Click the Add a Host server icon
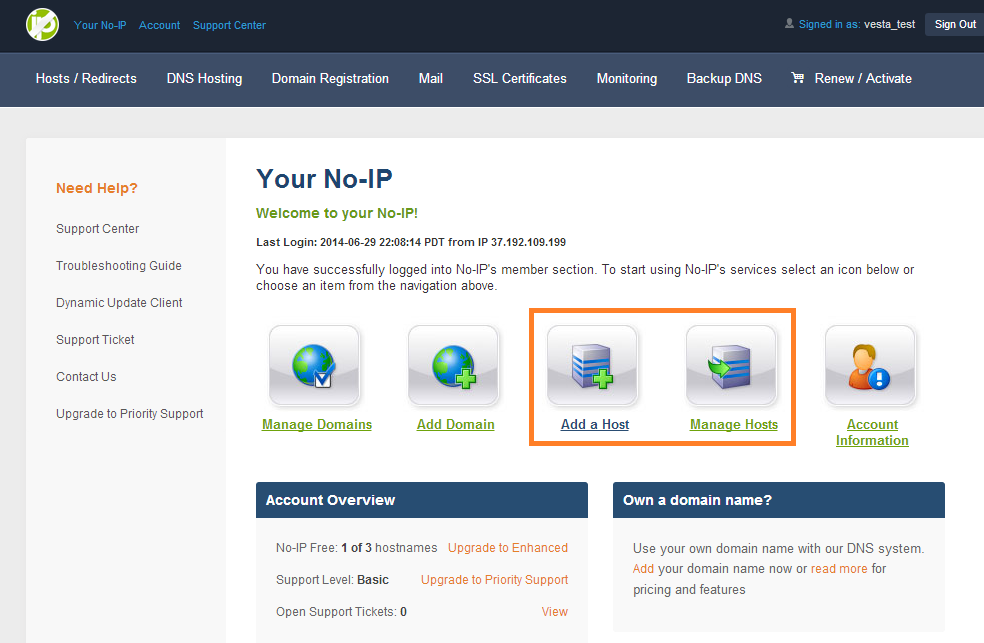The height and width of the screenshot is (643, 984). [x=592, y=365]
